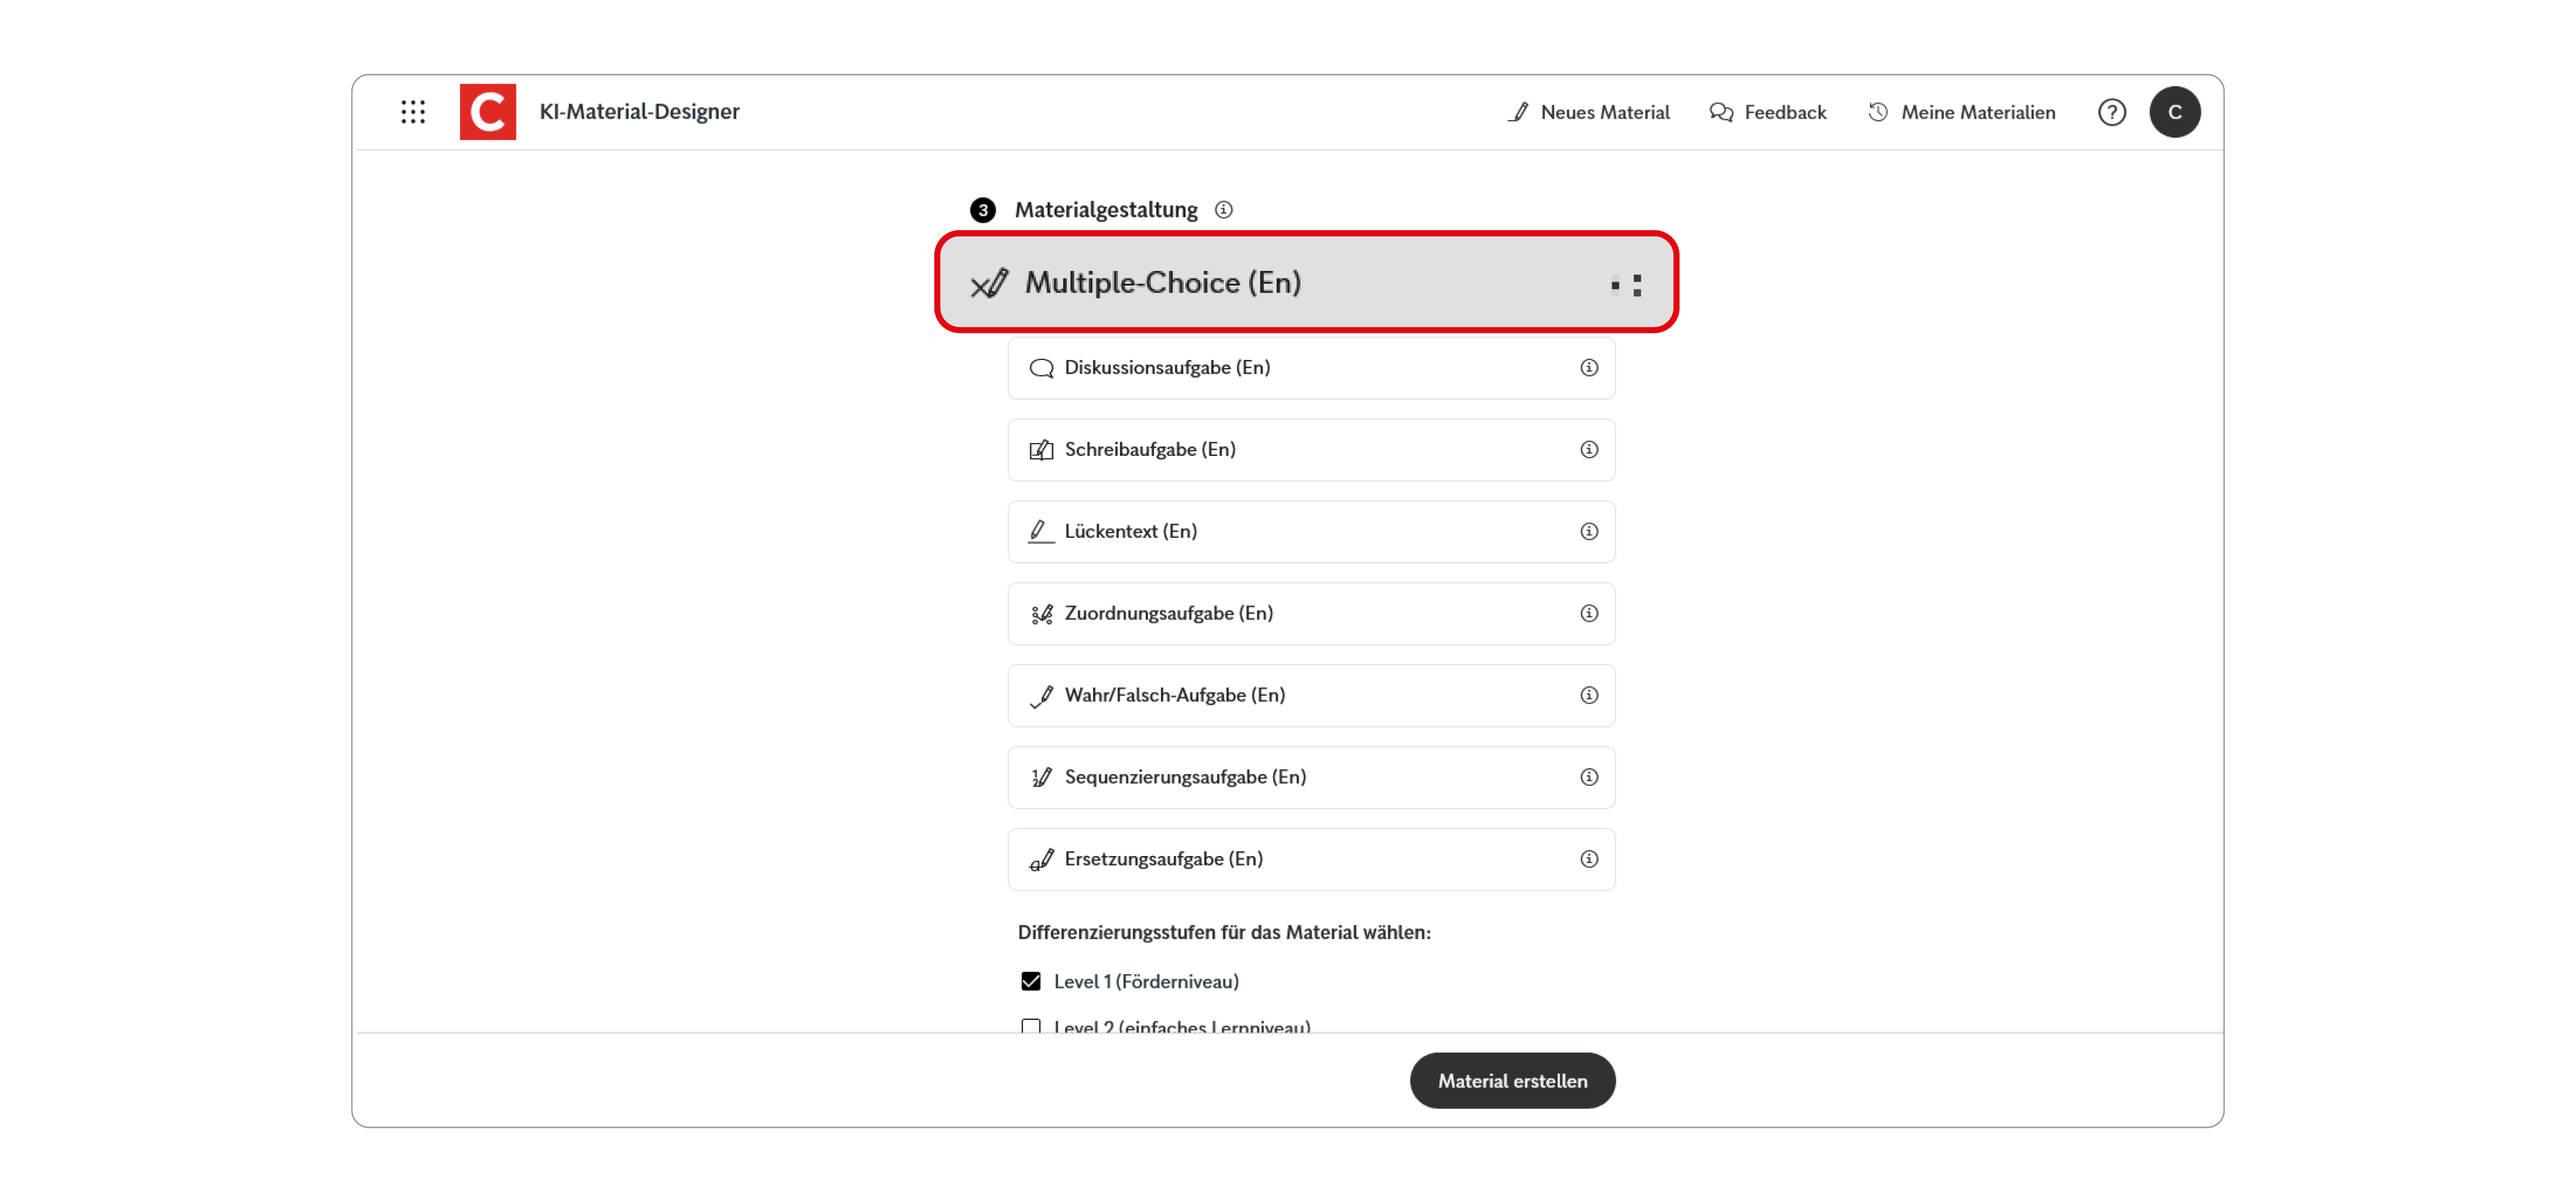The width and height of the screenshot is (2576, 1202).
Task: Select the Multiple-Choice (En) task type icon
Action: (990, 283)
